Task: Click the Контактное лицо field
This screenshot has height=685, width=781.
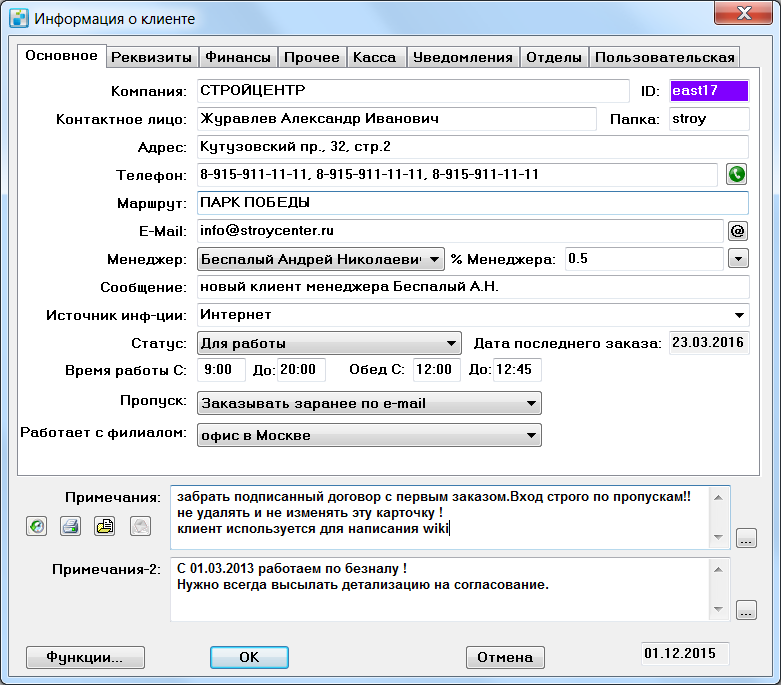Action: click(x=396, y=119)
